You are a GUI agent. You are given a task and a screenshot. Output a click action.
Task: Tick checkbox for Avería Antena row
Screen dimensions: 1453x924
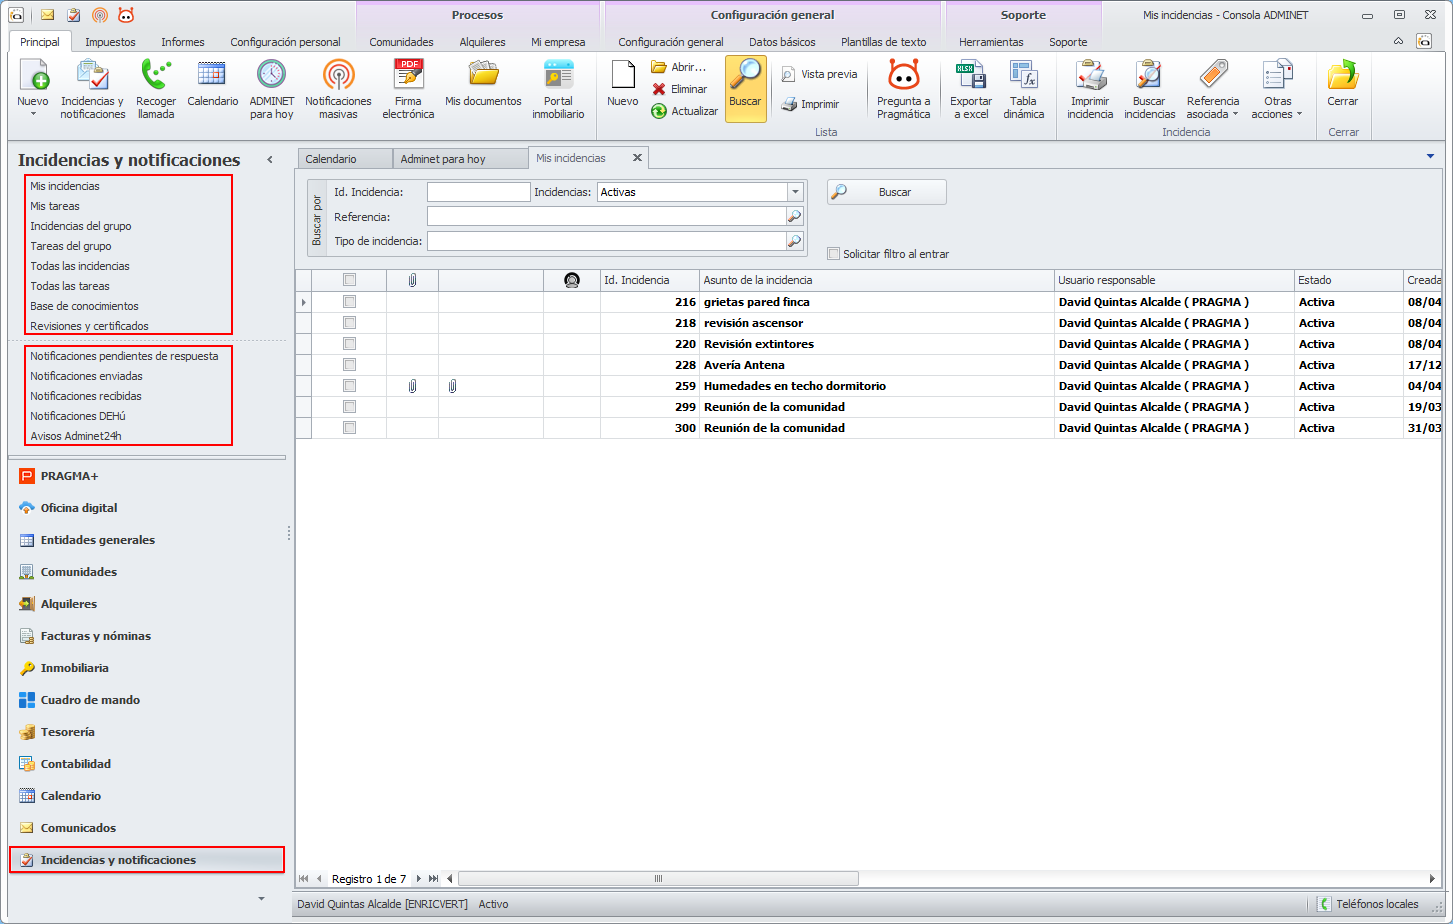pyautogui.click(x=349, y=365)
